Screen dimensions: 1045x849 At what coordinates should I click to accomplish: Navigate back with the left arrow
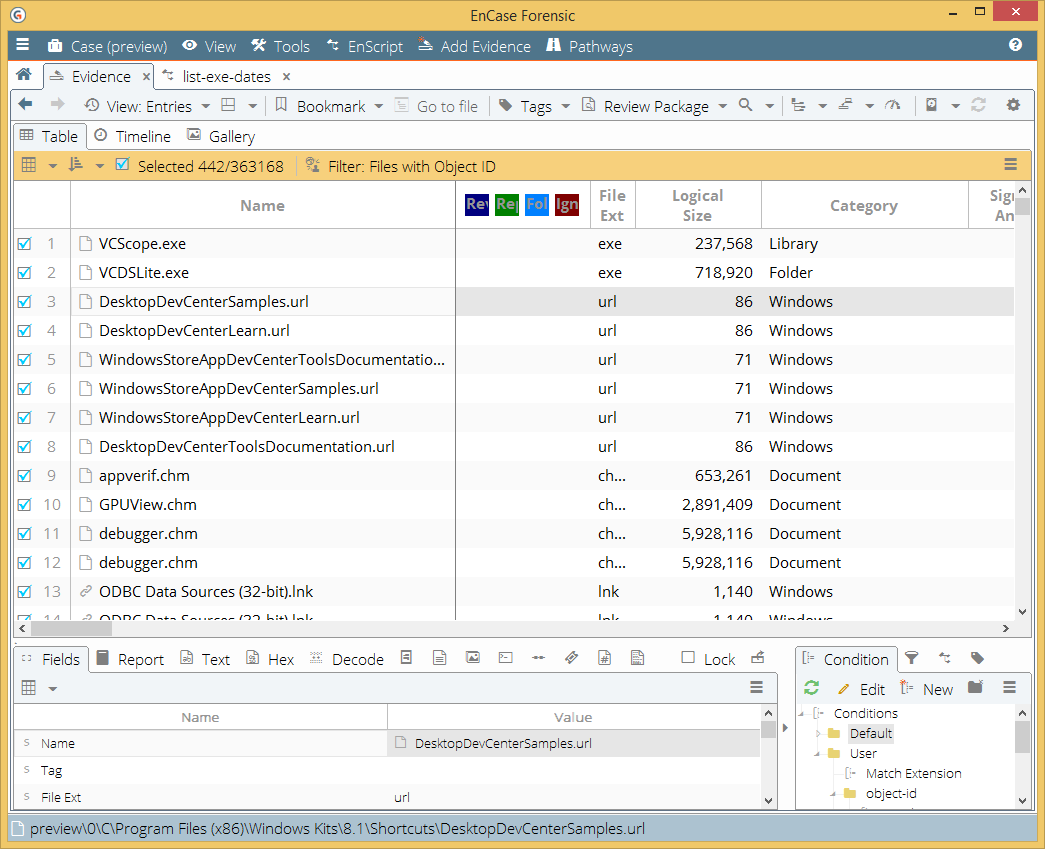point(25,105)
